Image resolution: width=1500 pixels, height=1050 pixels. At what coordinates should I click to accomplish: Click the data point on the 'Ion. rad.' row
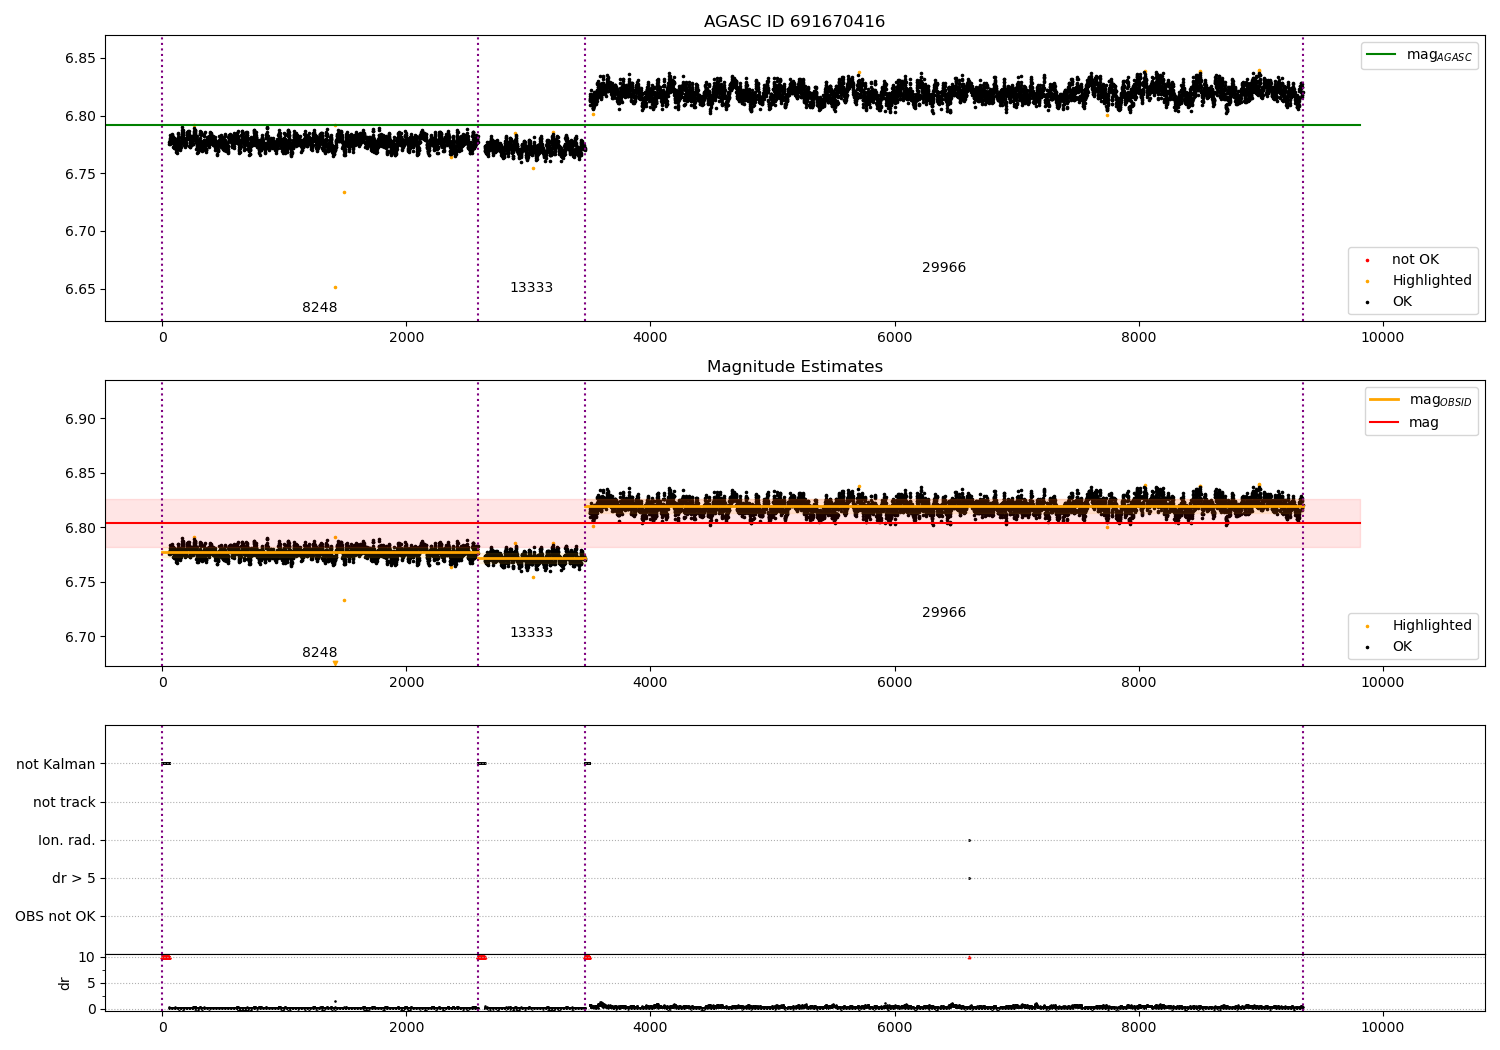[969, 840]
